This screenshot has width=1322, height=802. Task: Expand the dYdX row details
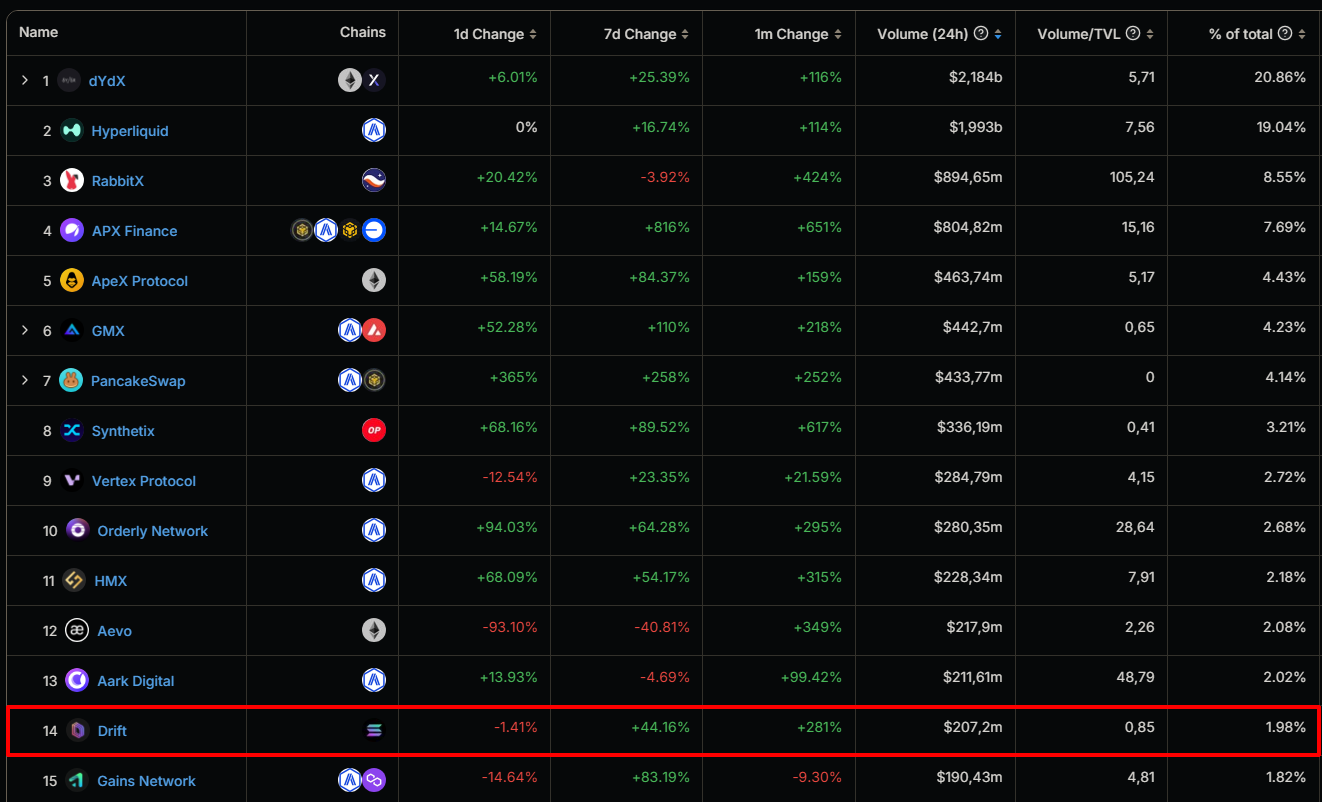(25, 80)
